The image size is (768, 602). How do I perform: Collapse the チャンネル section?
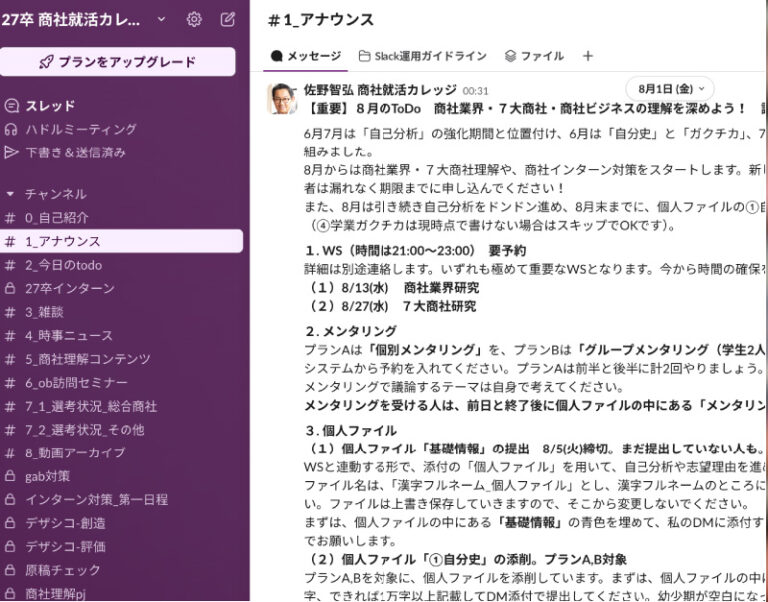(11, 194)
